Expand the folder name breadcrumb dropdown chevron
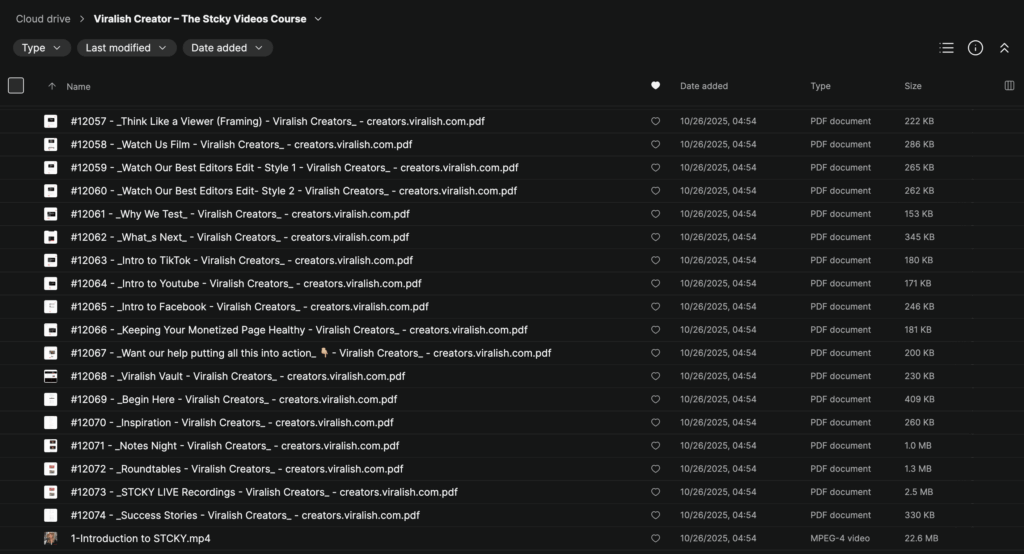 (318, 19)
